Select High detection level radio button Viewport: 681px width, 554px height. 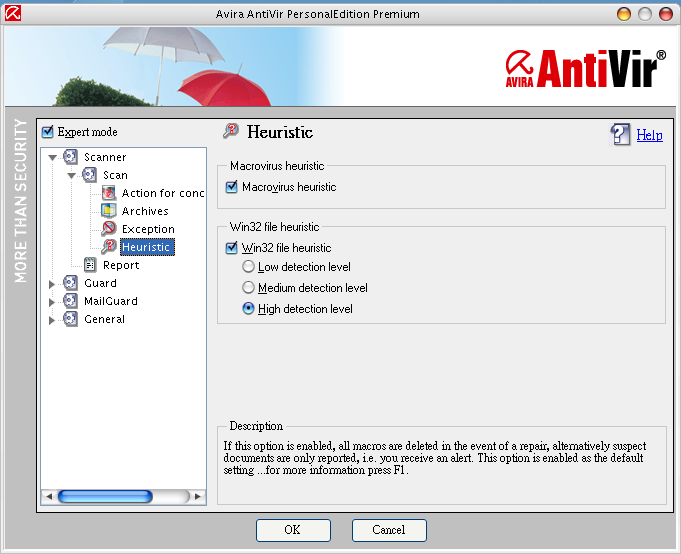click(248, 309)
